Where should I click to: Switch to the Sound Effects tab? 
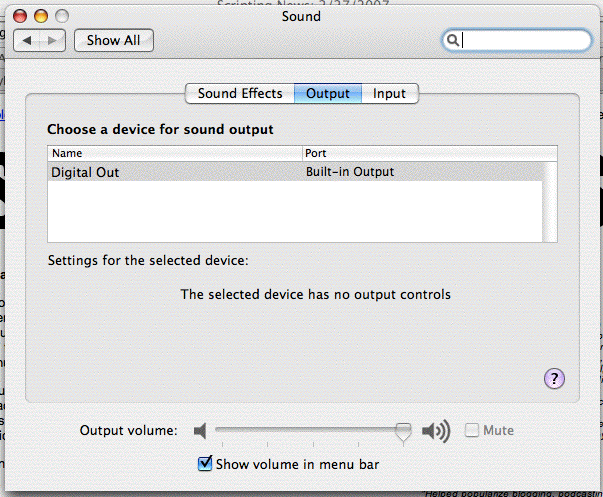pyautogui.click(x=240, y=94)
